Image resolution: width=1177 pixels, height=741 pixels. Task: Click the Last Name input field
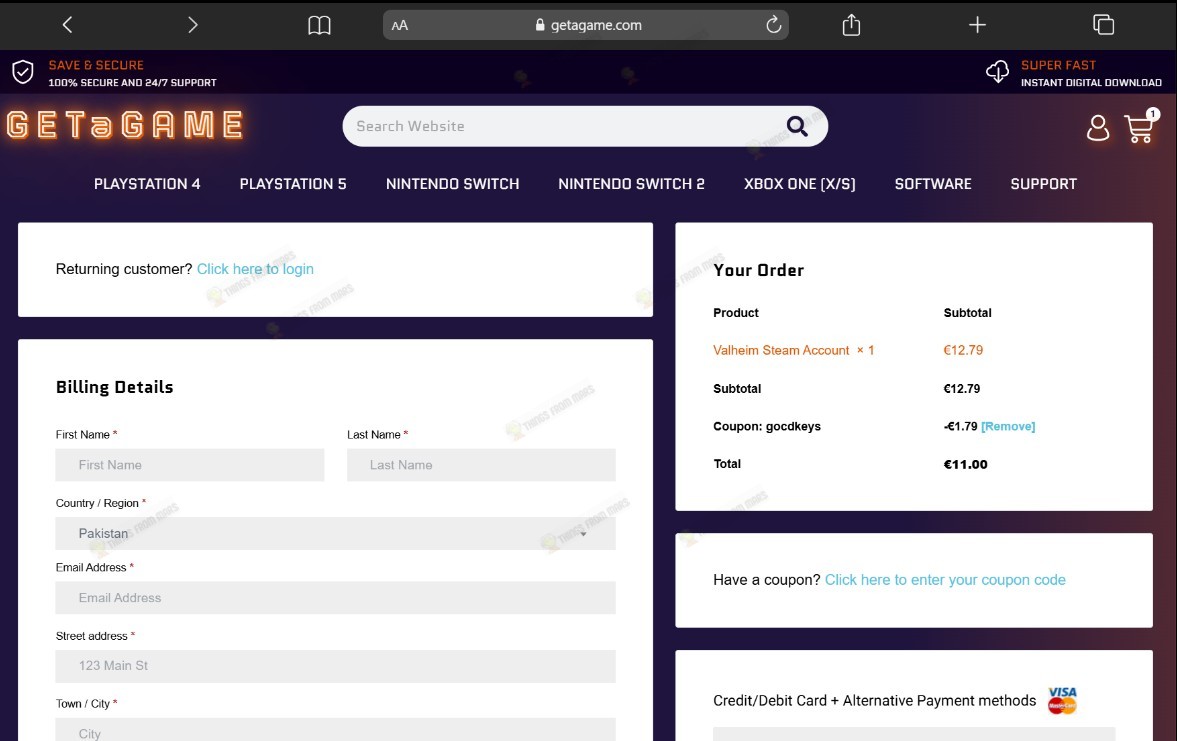tap(481, 465)
